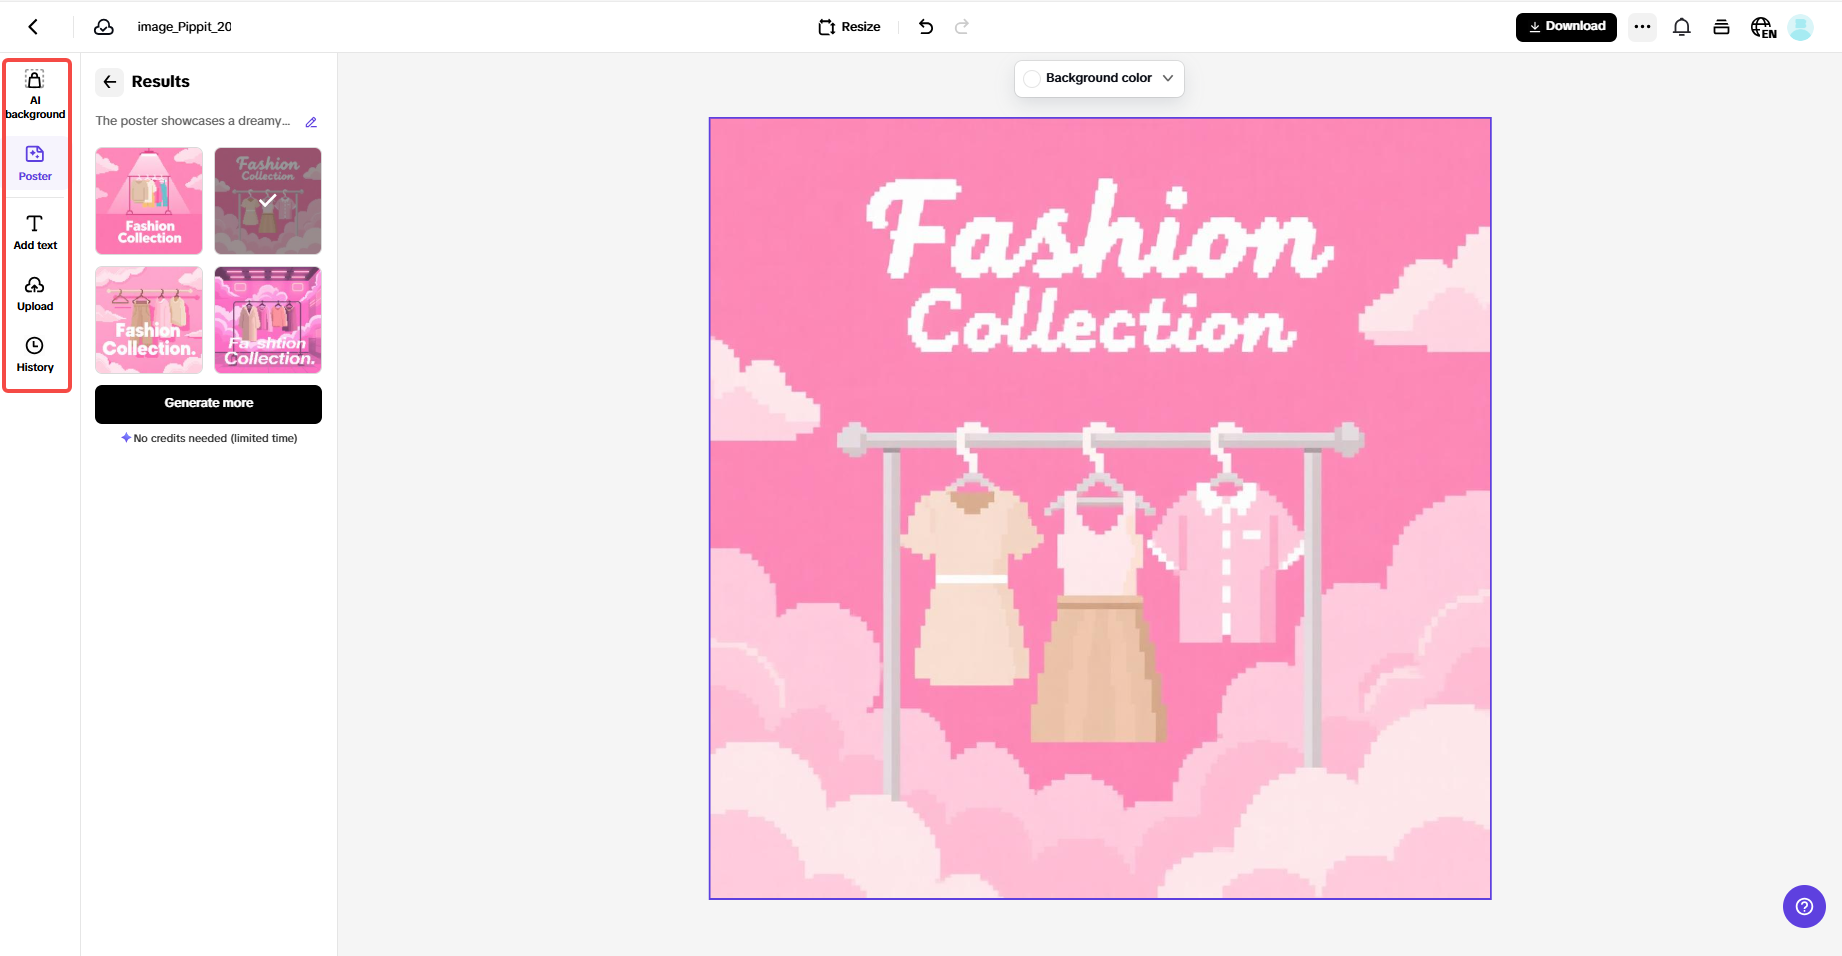
Task: Select the Add text tool
Action: 35,230
